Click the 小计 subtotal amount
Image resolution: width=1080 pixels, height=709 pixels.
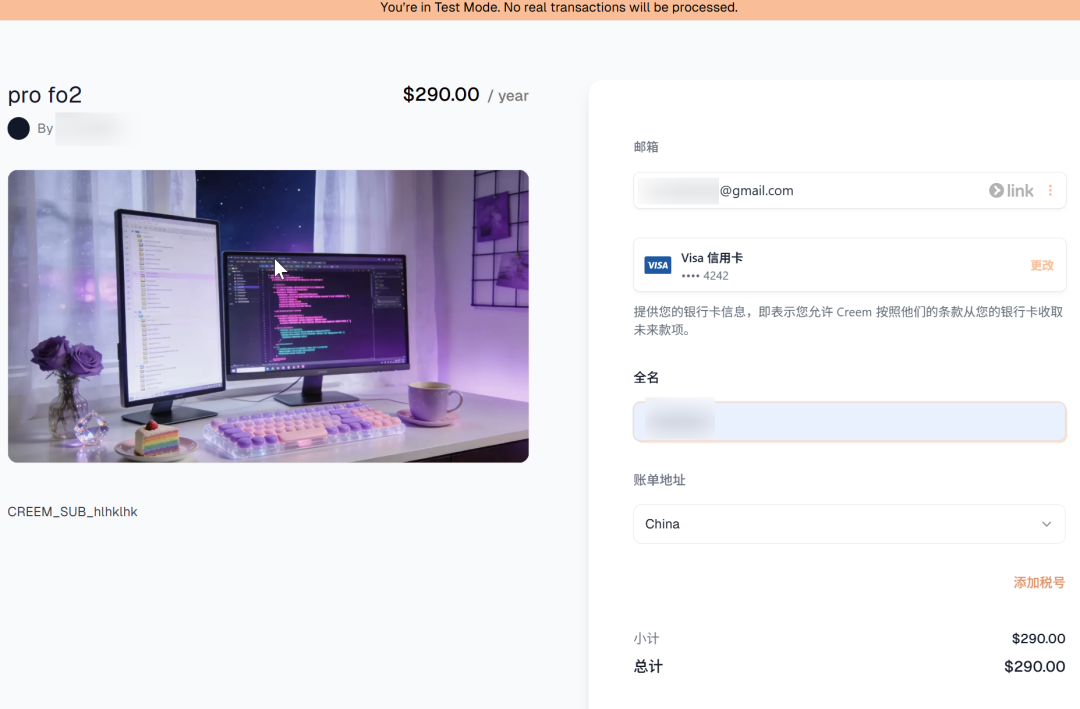coord(1038,638)
